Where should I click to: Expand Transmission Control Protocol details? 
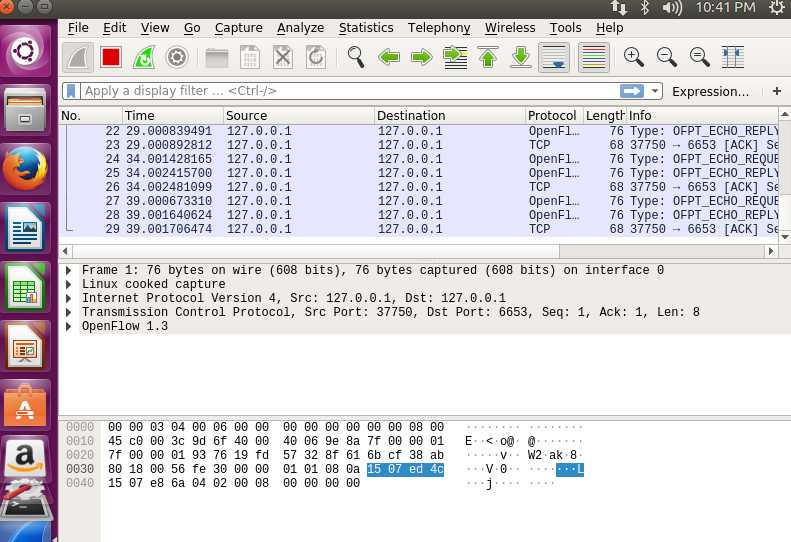[69, 312]
